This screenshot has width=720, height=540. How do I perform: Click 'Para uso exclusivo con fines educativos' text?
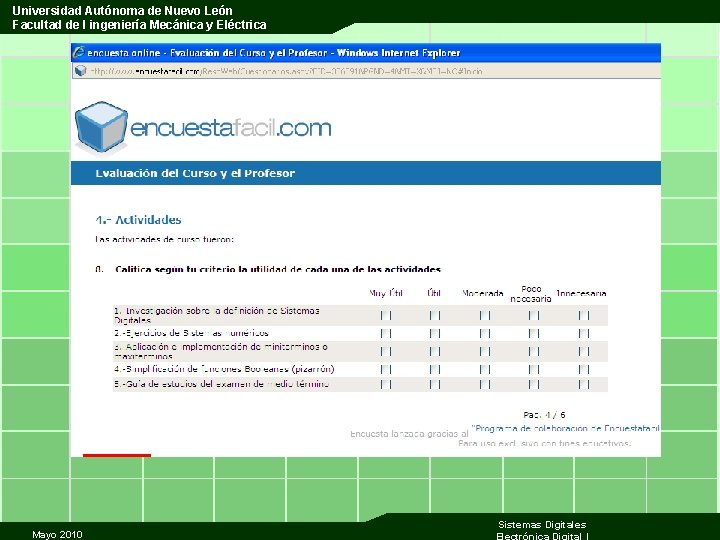[545, 444]
